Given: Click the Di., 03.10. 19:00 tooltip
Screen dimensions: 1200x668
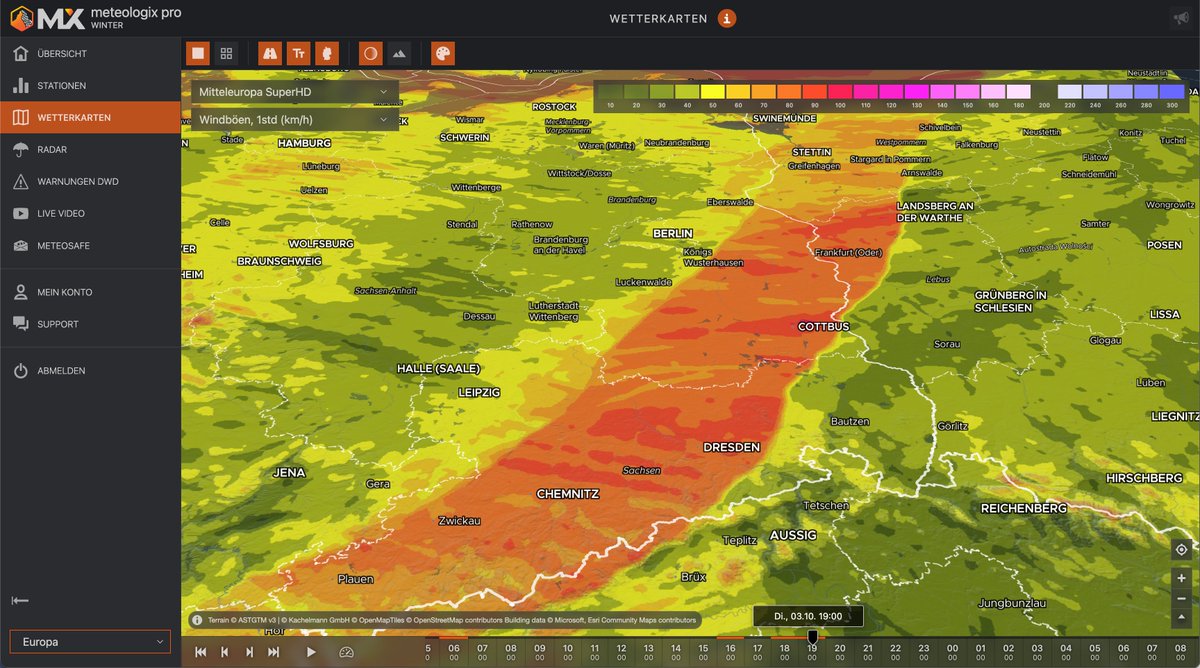Looking at the screenshot, I should point(808,617).
